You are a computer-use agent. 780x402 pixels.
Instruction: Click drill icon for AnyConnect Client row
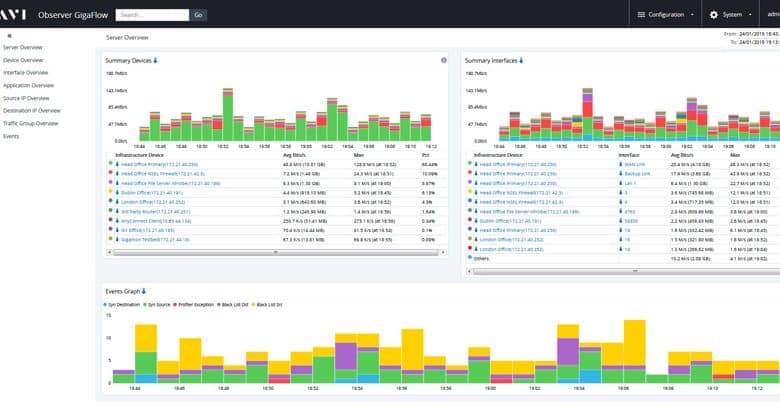pos(117,220)
